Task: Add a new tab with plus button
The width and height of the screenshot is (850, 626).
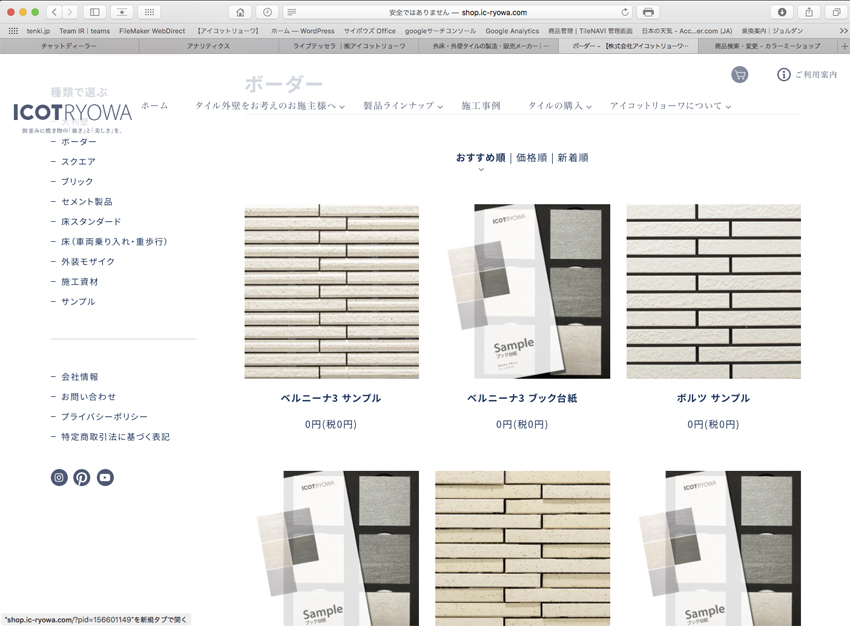Action: point(844,47)
